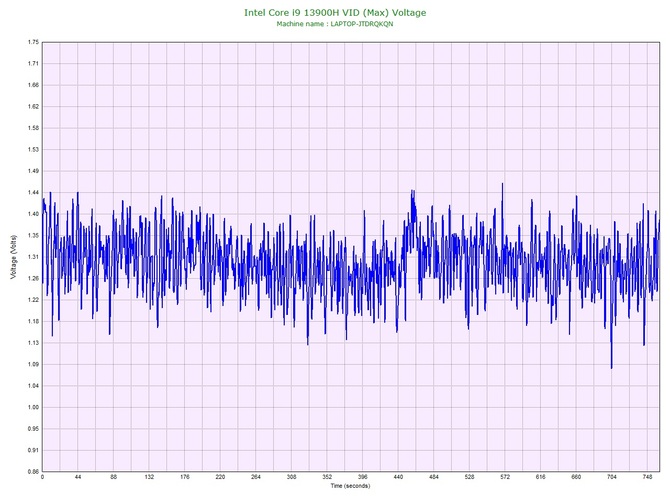The image size is (670, 503).
Task: Click the 1.62 voltage axis tick label
Action: coord(33,106)
